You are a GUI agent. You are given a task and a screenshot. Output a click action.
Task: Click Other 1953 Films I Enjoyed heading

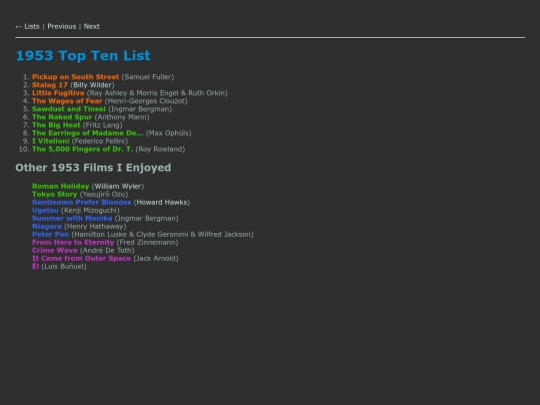(x=93, y=168)
